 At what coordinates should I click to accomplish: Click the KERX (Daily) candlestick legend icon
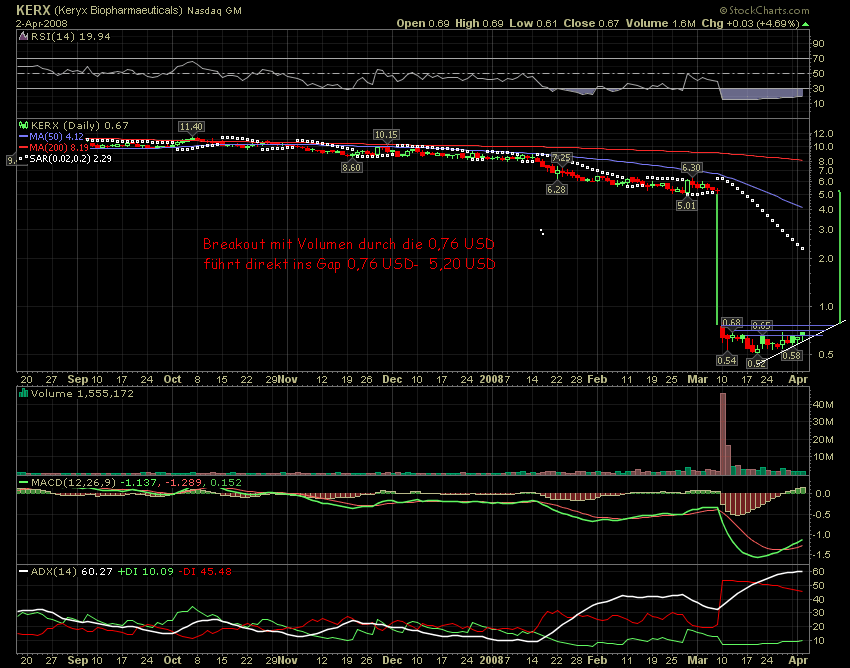25,125
